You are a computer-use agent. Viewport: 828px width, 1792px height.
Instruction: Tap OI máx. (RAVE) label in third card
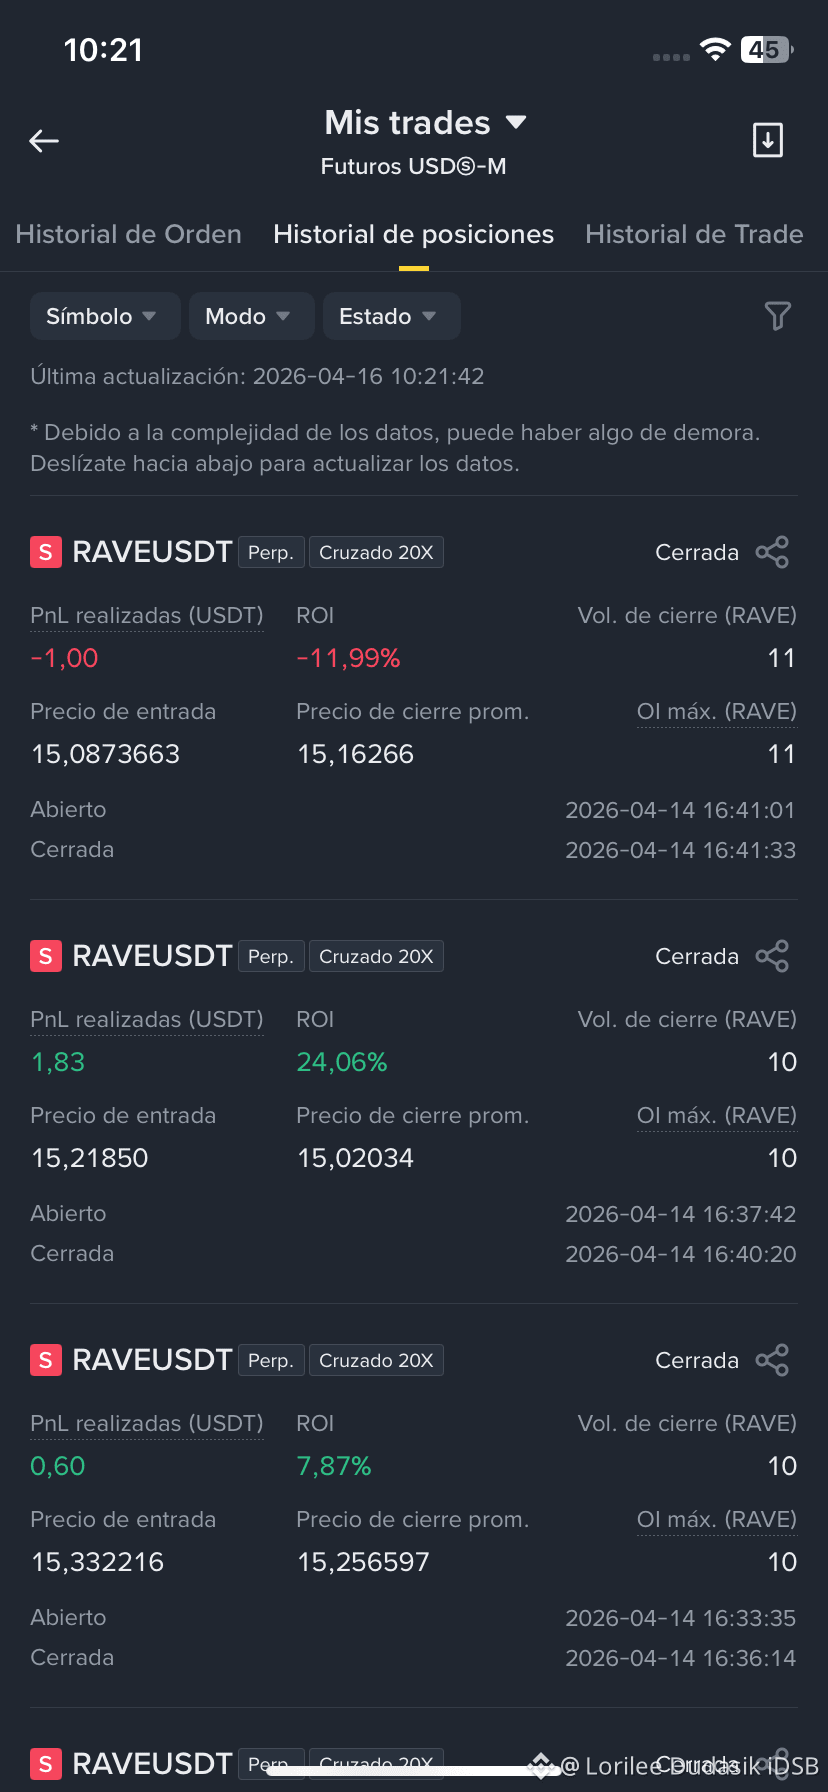click(717, 1520)
